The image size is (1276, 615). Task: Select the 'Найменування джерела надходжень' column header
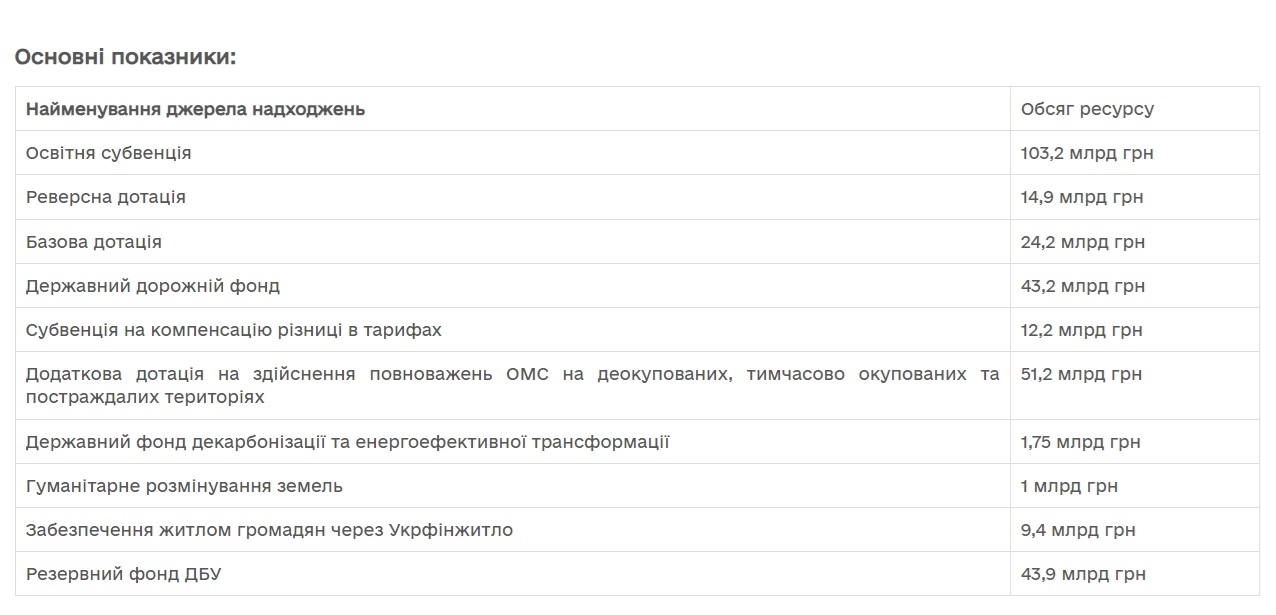pos(195,109)
